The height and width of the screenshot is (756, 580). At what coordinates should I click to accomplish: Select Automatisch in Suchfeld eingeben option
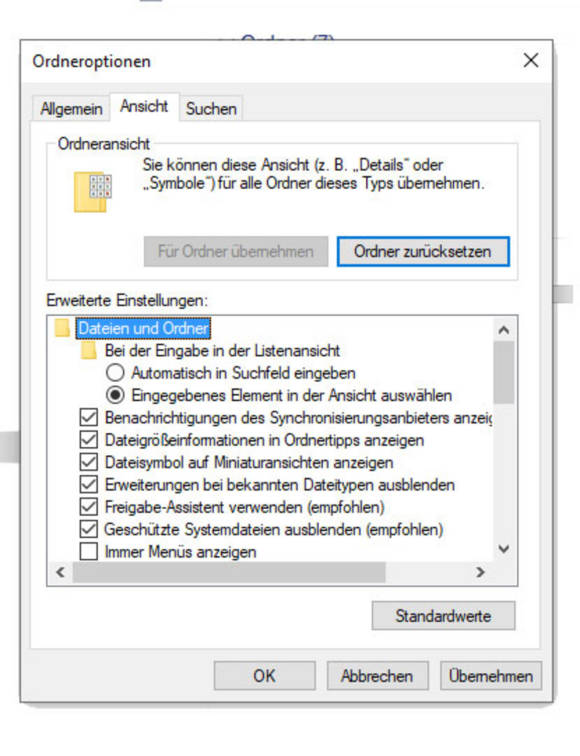click(115, 373)
